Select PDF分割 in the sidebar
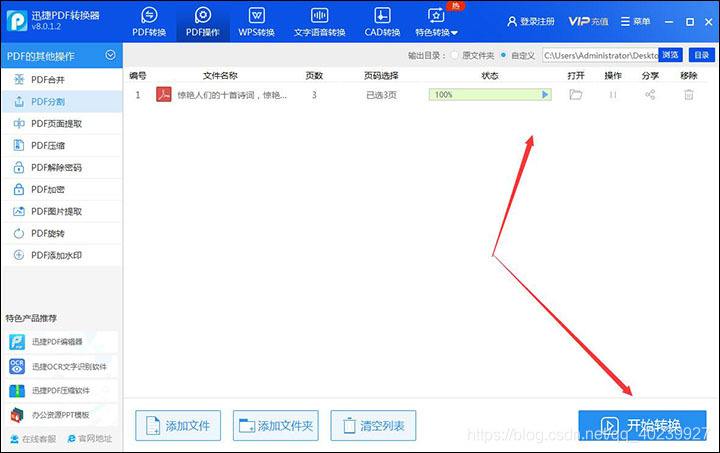This screenshot has width=720, height=453. [x=62, y=101]
